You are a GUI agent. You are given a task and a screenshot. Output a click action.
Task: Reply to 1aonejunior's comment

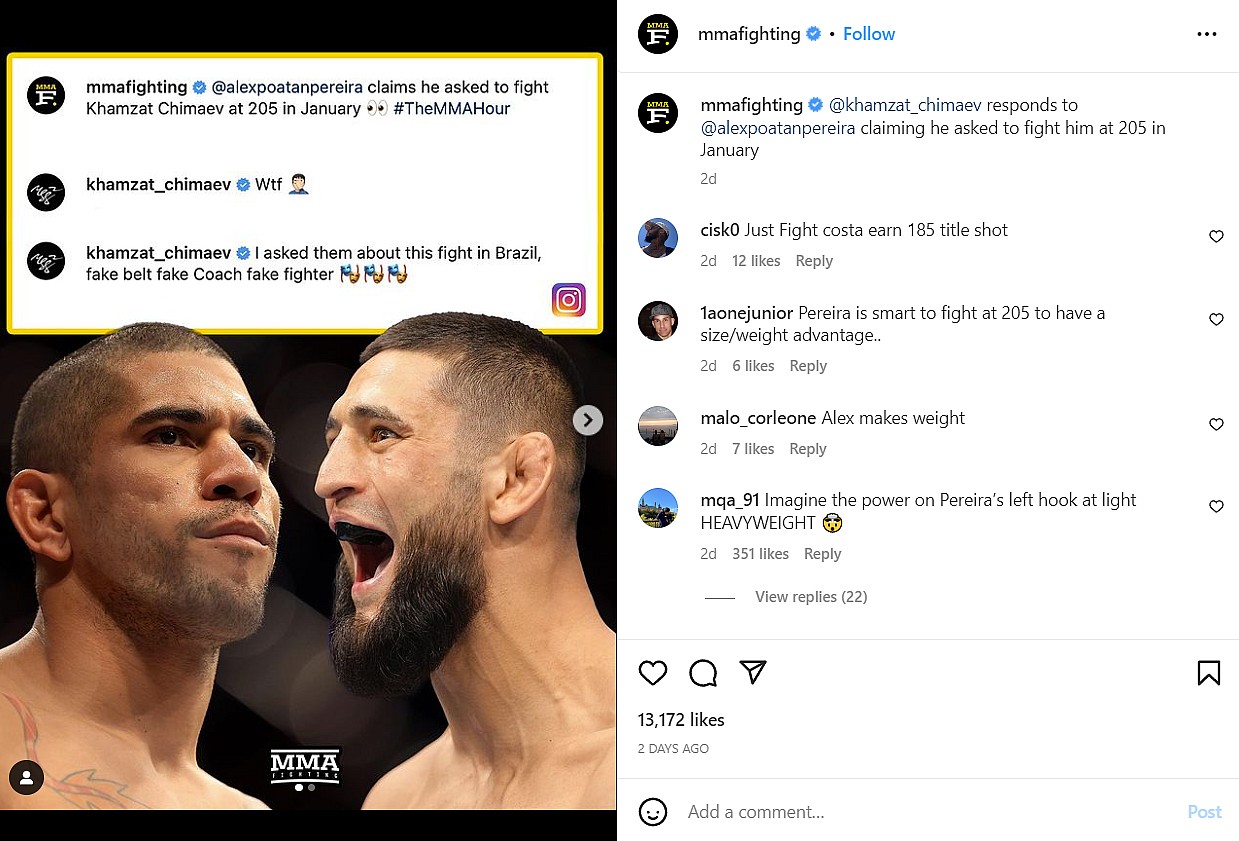[808, 366]
